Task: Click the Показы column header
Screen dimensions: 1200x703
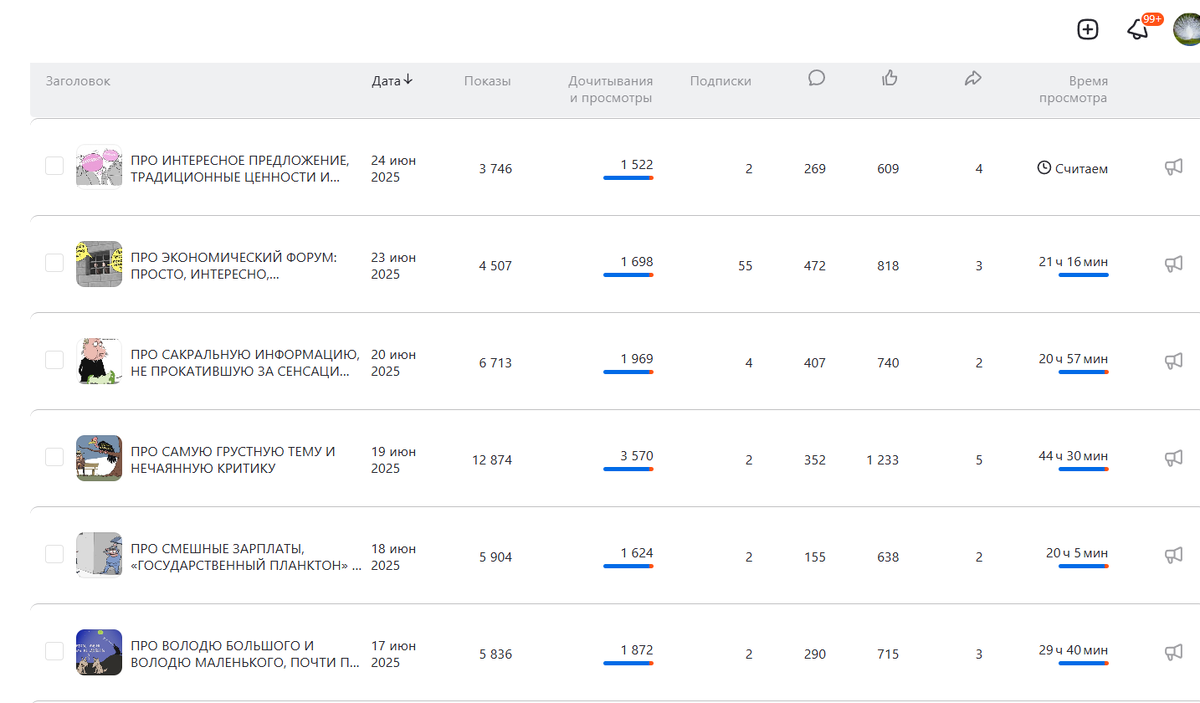Action: click(x=487, y=81)
